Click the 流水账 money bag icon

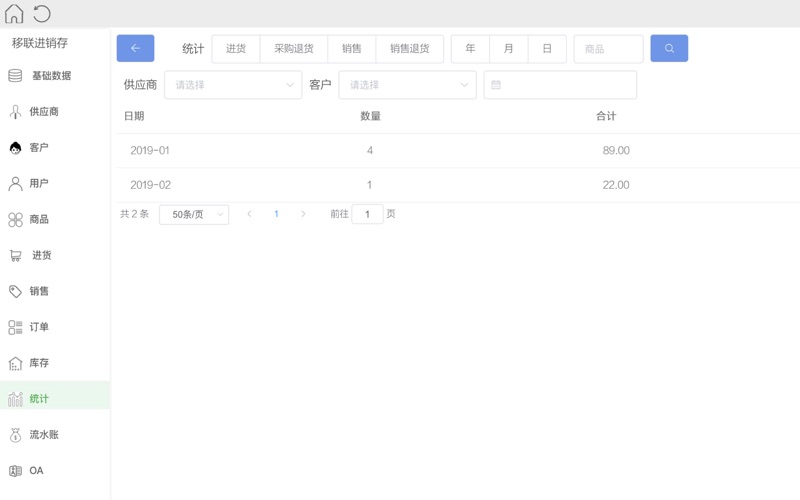coord(15,435)
